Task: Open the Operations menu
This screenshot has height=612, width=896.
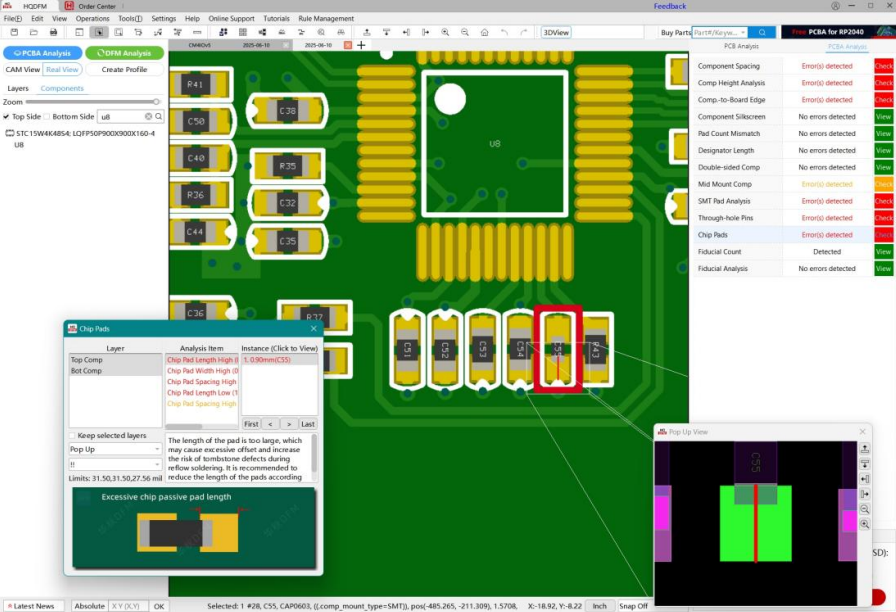Action: 93,19
